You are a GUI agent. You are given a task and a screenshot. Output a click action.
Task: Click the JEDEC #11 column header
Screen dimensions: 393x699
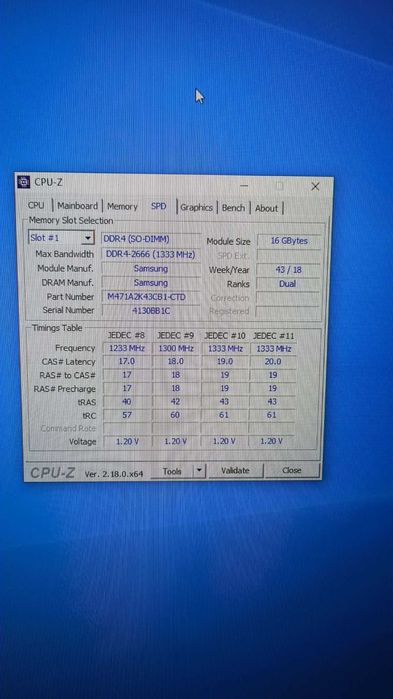pyautogui.click(x=274, y=336)
